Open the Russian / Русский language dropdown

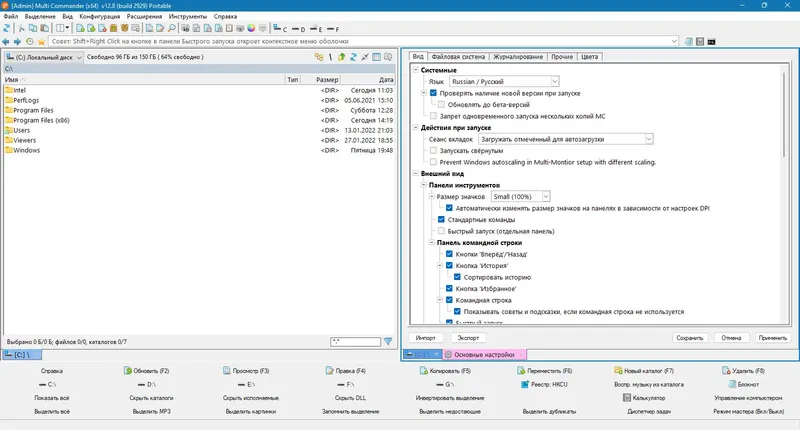(x=504, y=81)
